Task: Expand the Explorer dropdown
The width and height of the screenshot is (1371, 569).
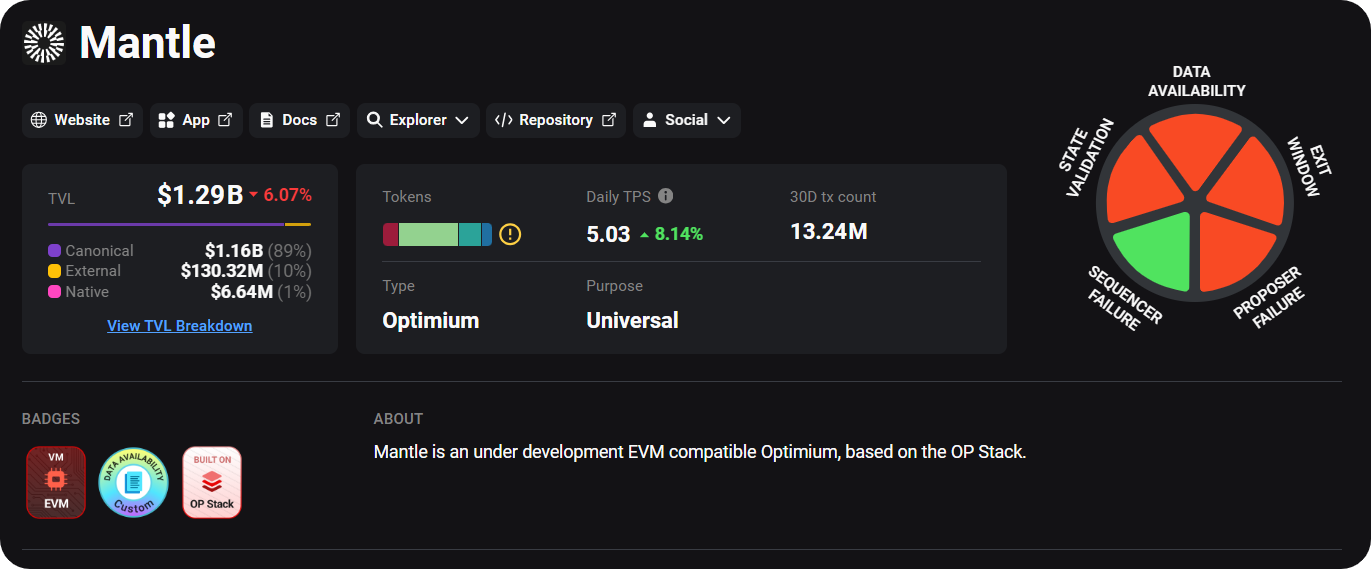Action: pos(418,120)
